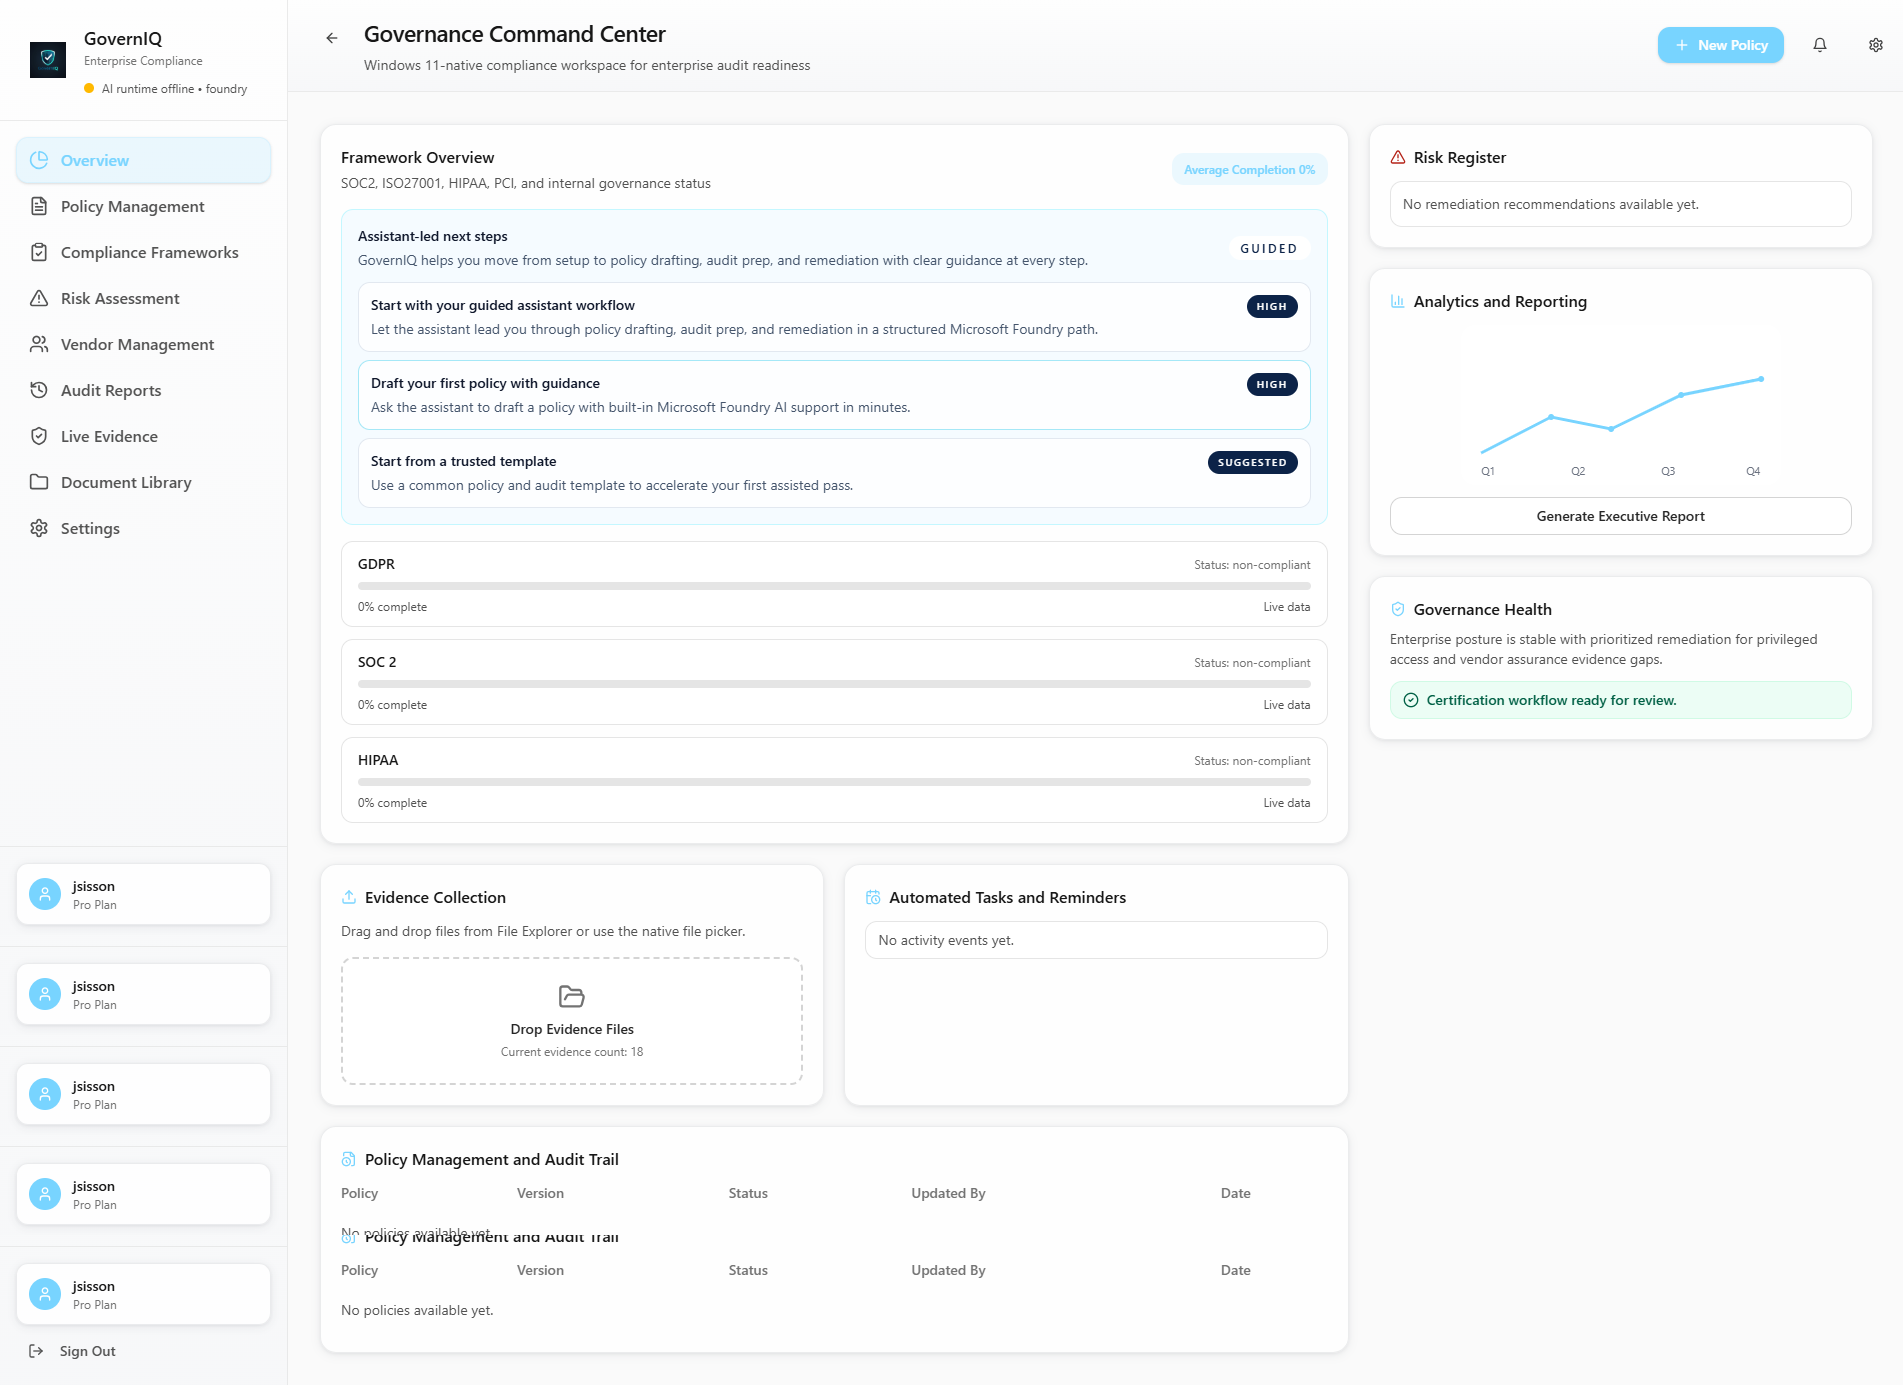Click the Q4 data point on chart

pos(1761,379)
